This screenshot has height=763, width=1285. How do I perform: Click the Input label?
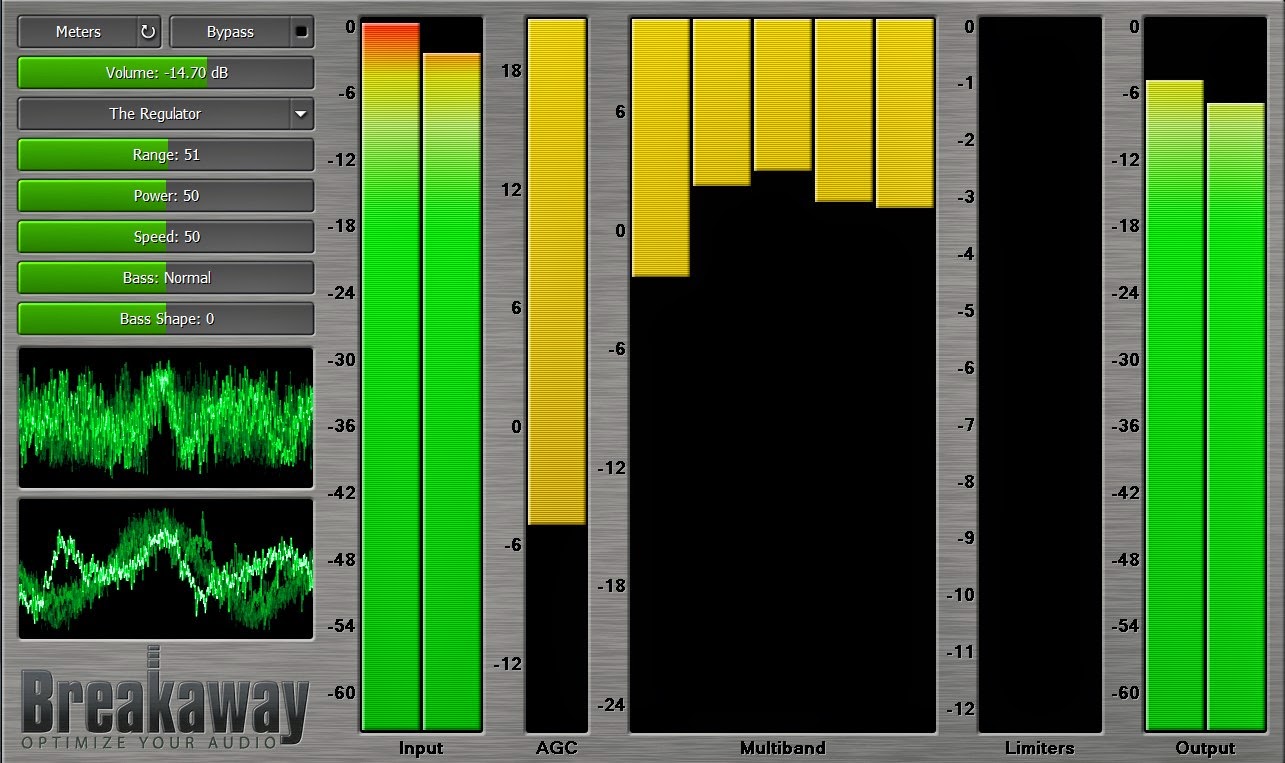(x=421, y=748)
